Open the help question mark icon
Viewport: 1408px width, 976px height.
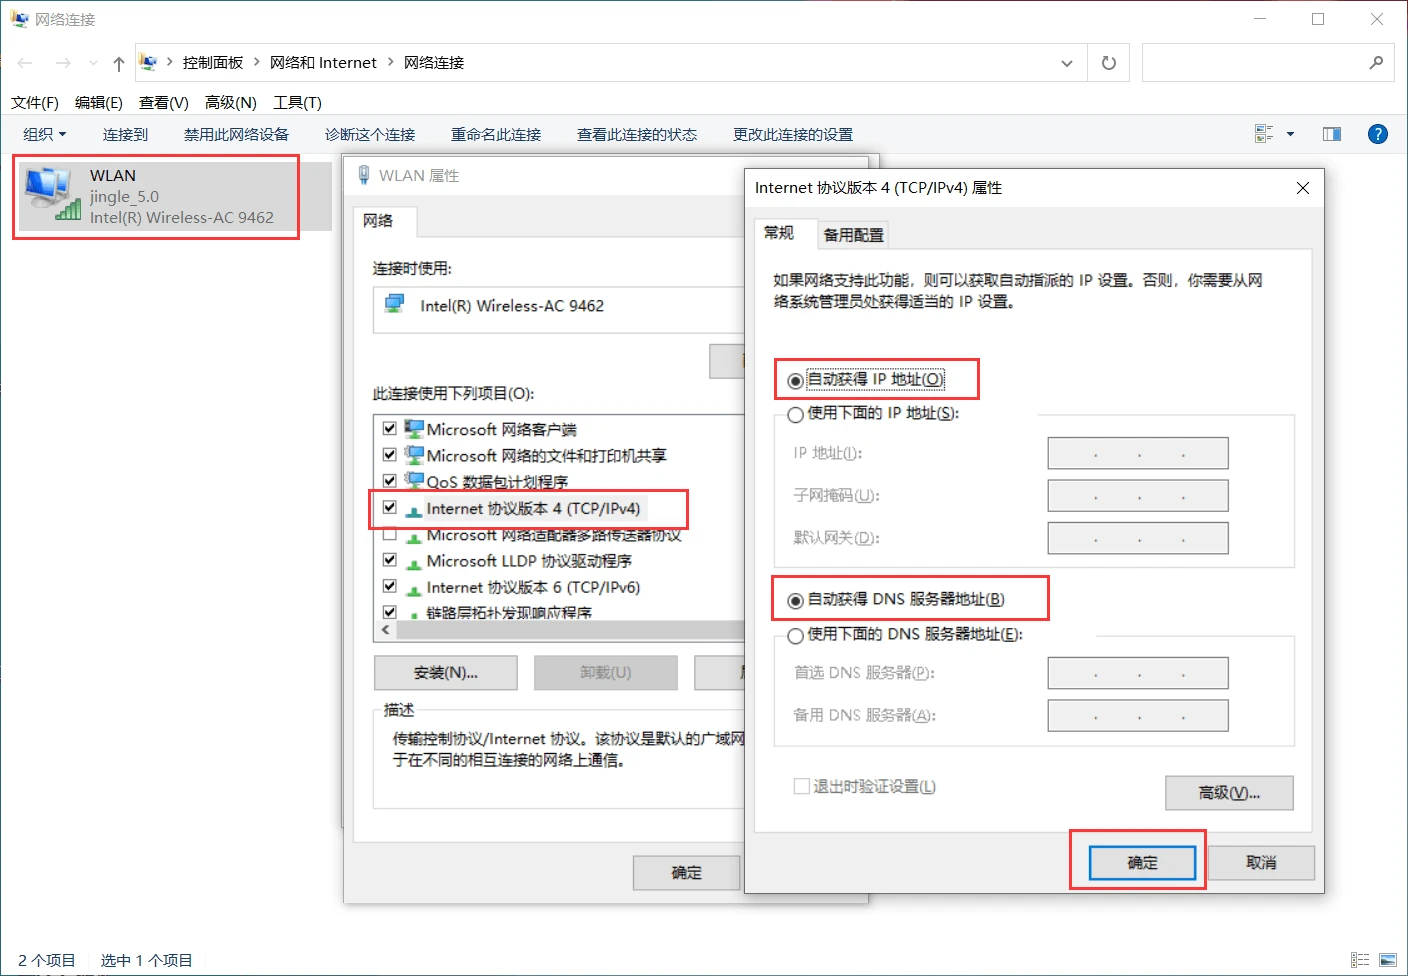click(1378, 134)
